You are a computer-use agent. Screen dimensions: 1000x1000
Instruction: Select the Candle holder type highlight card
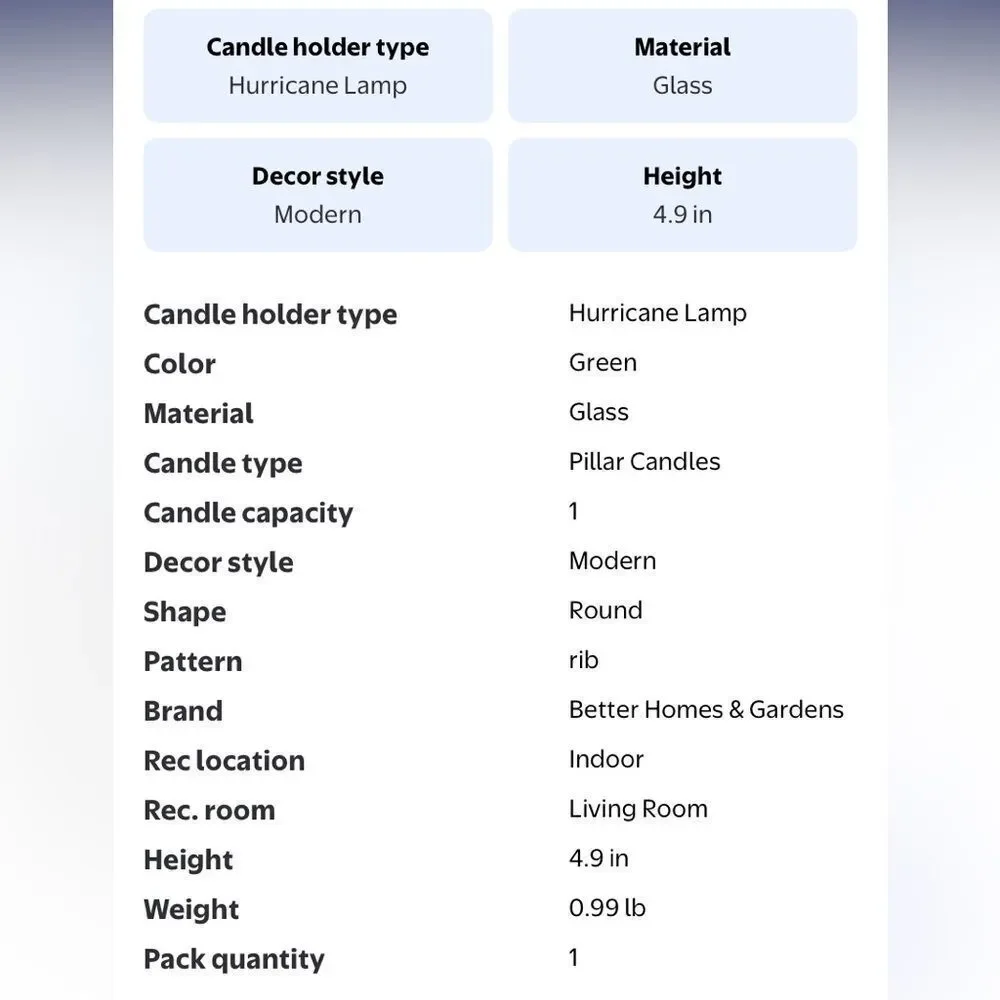[x=318, y=66]
